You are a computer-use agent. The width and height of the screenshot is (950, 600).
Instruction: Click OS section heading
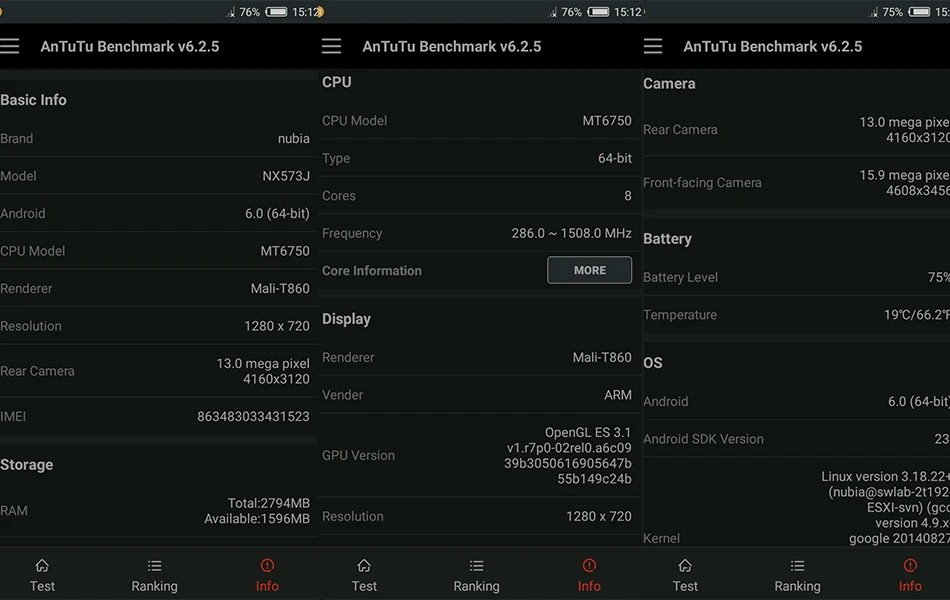(x=653, y=363)
